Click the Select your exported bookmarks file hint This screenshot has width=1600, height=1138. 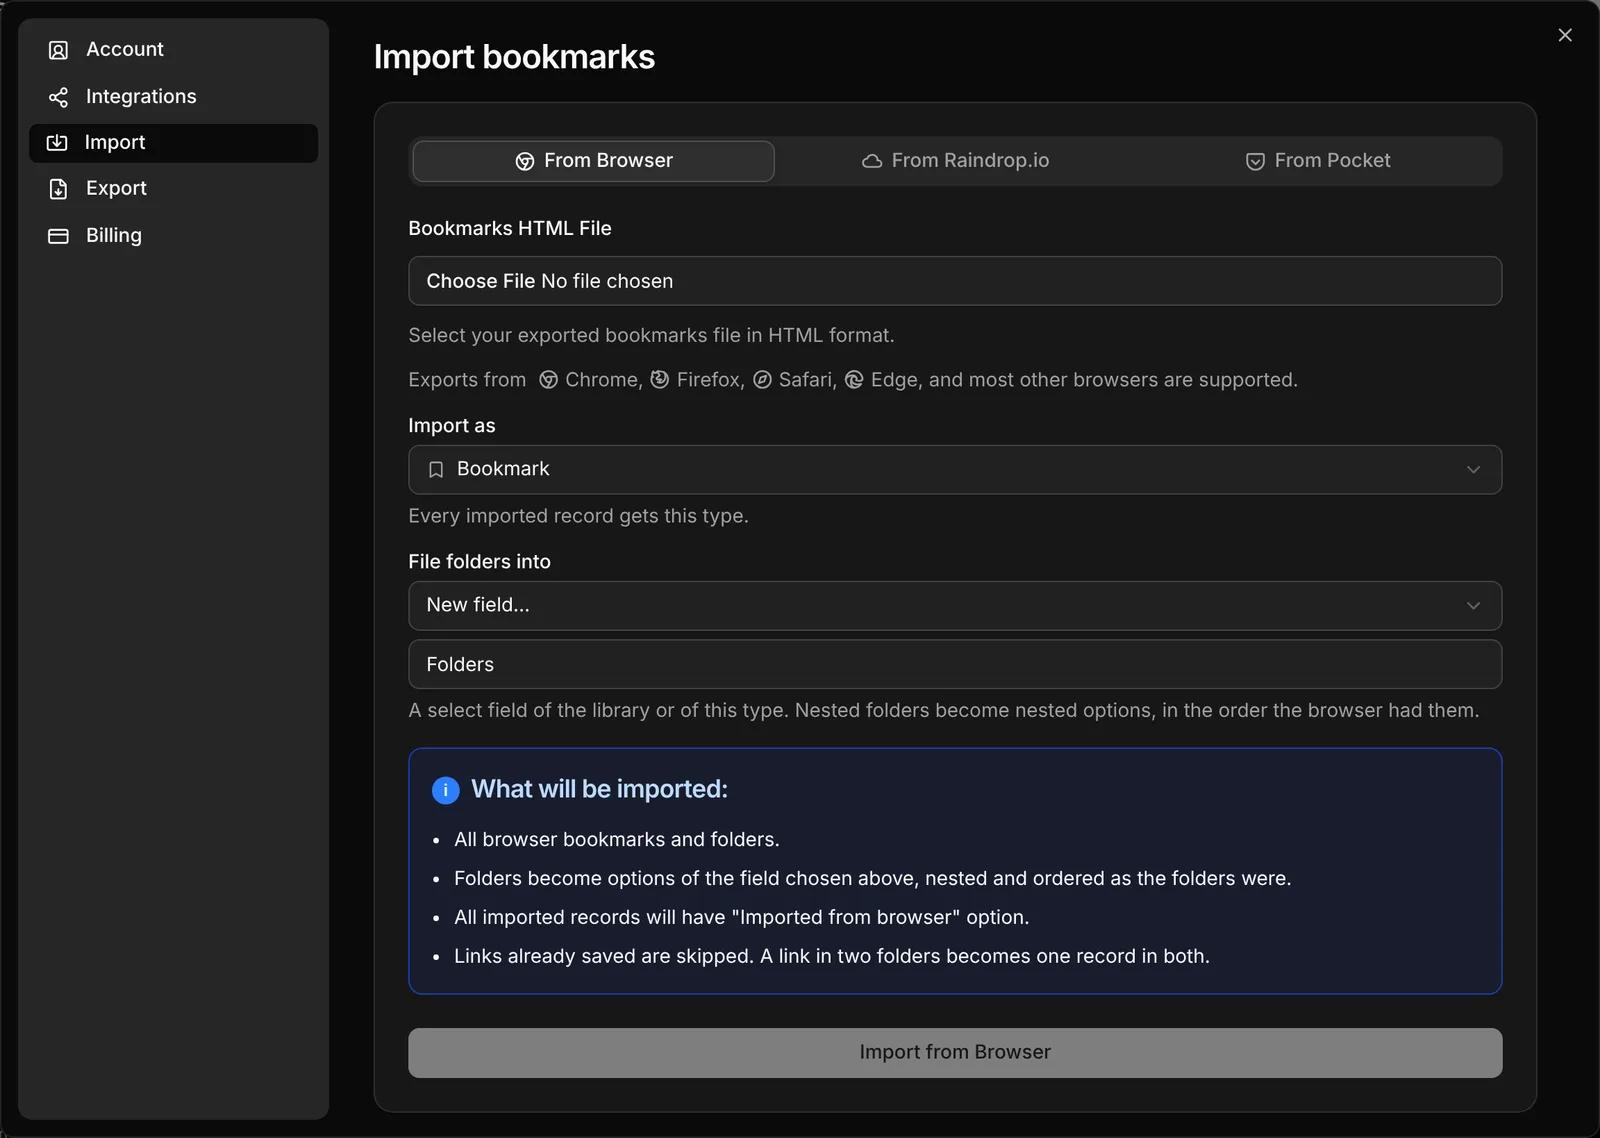[651, 336]
